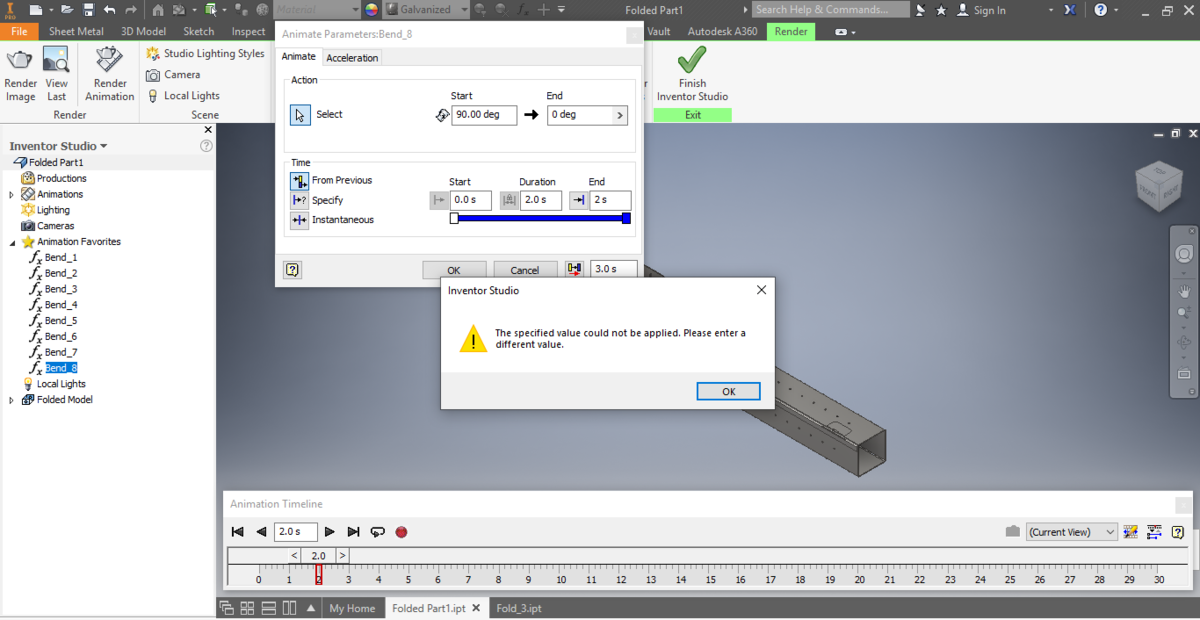Image resolution: width=1200 pixels, height=620 pixels.
Task: Click the Animation Options icon in timeline
Action: [x=1131, y=532]
